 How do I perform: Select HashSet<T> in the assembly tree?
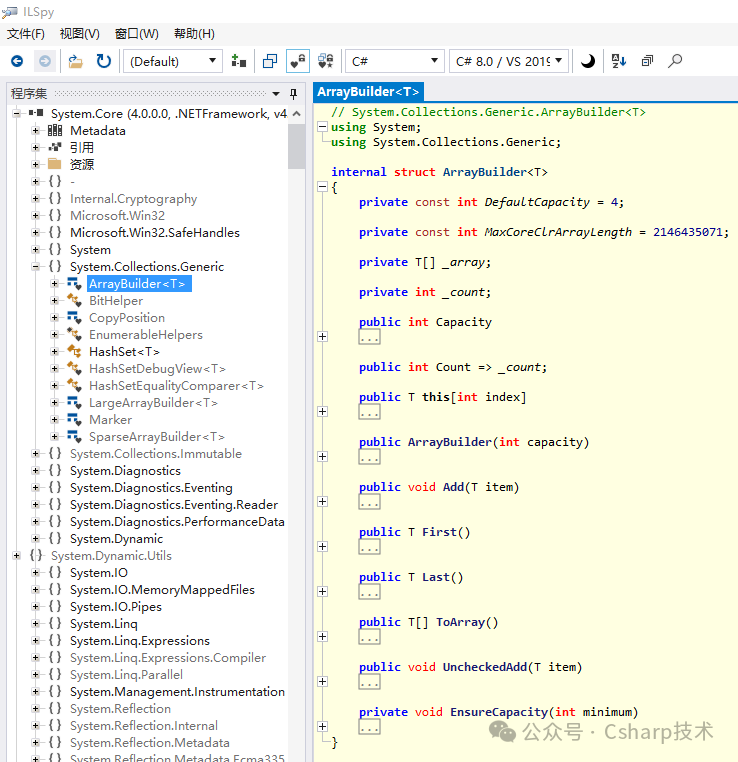pyautogui.click(x=124, y=352)
